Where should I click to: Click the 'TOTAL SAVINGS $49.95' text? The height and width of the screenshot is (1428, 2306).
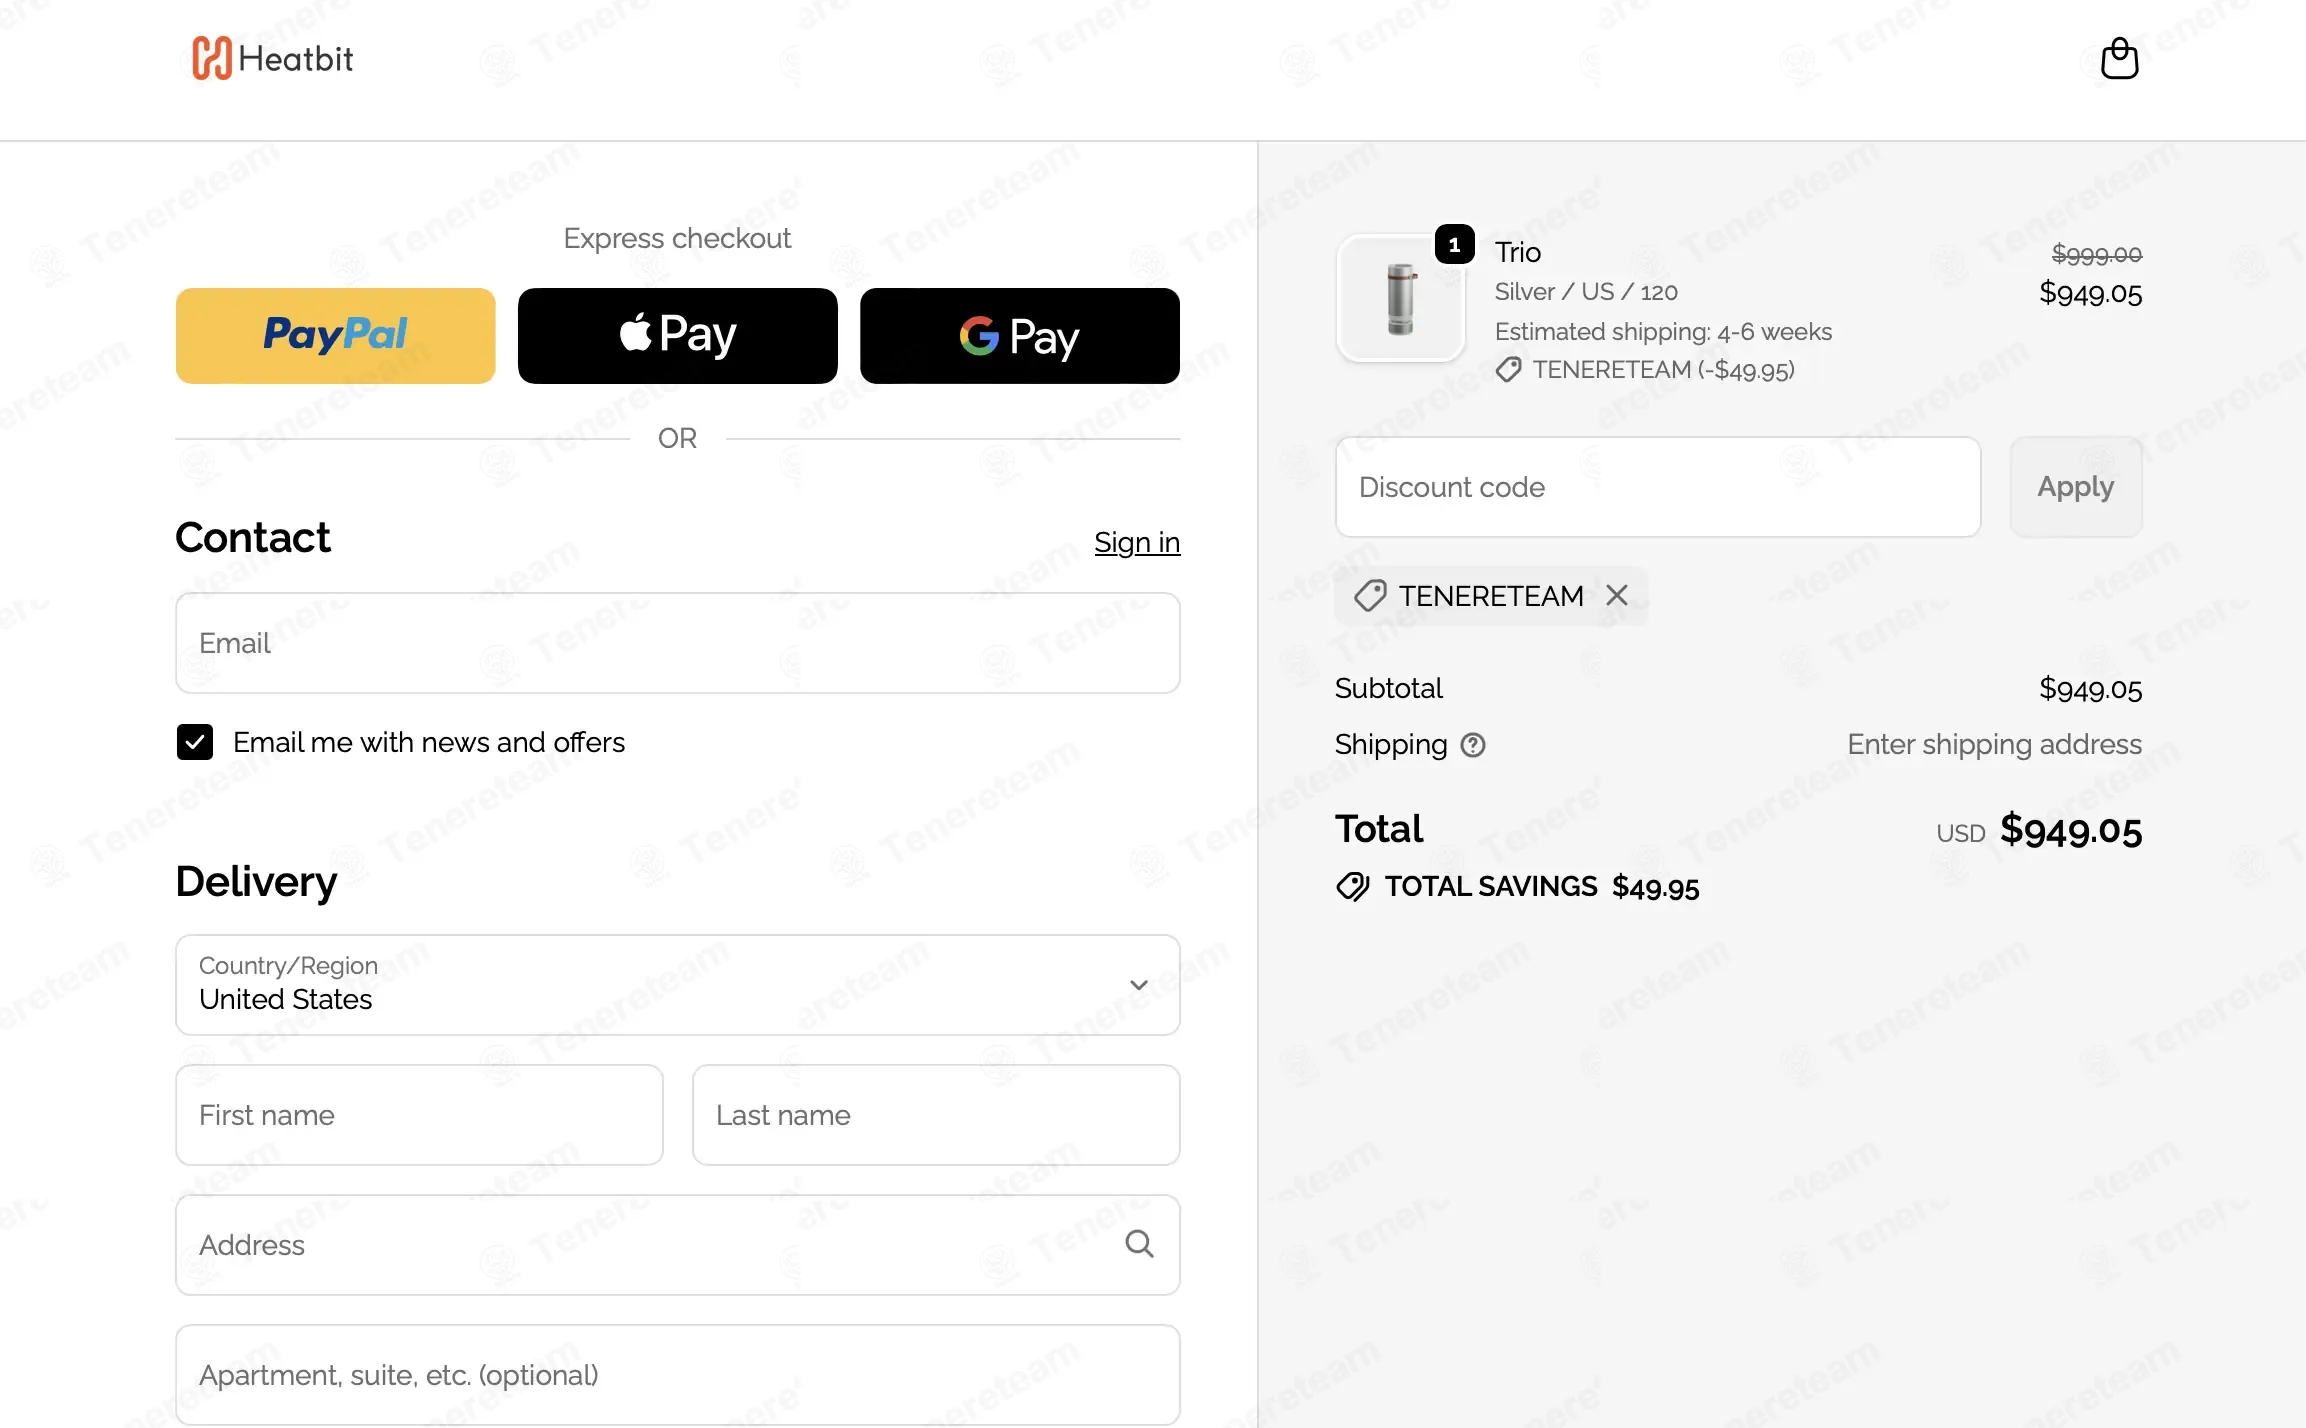(x=1542, y=887)
